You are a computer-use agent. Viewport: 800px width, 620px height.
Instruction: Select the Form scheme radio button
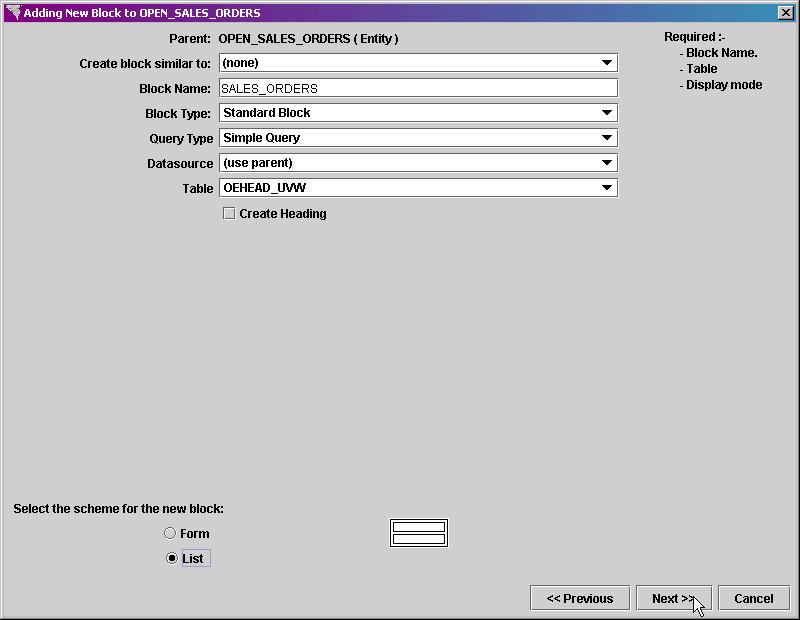click(170, 533)
